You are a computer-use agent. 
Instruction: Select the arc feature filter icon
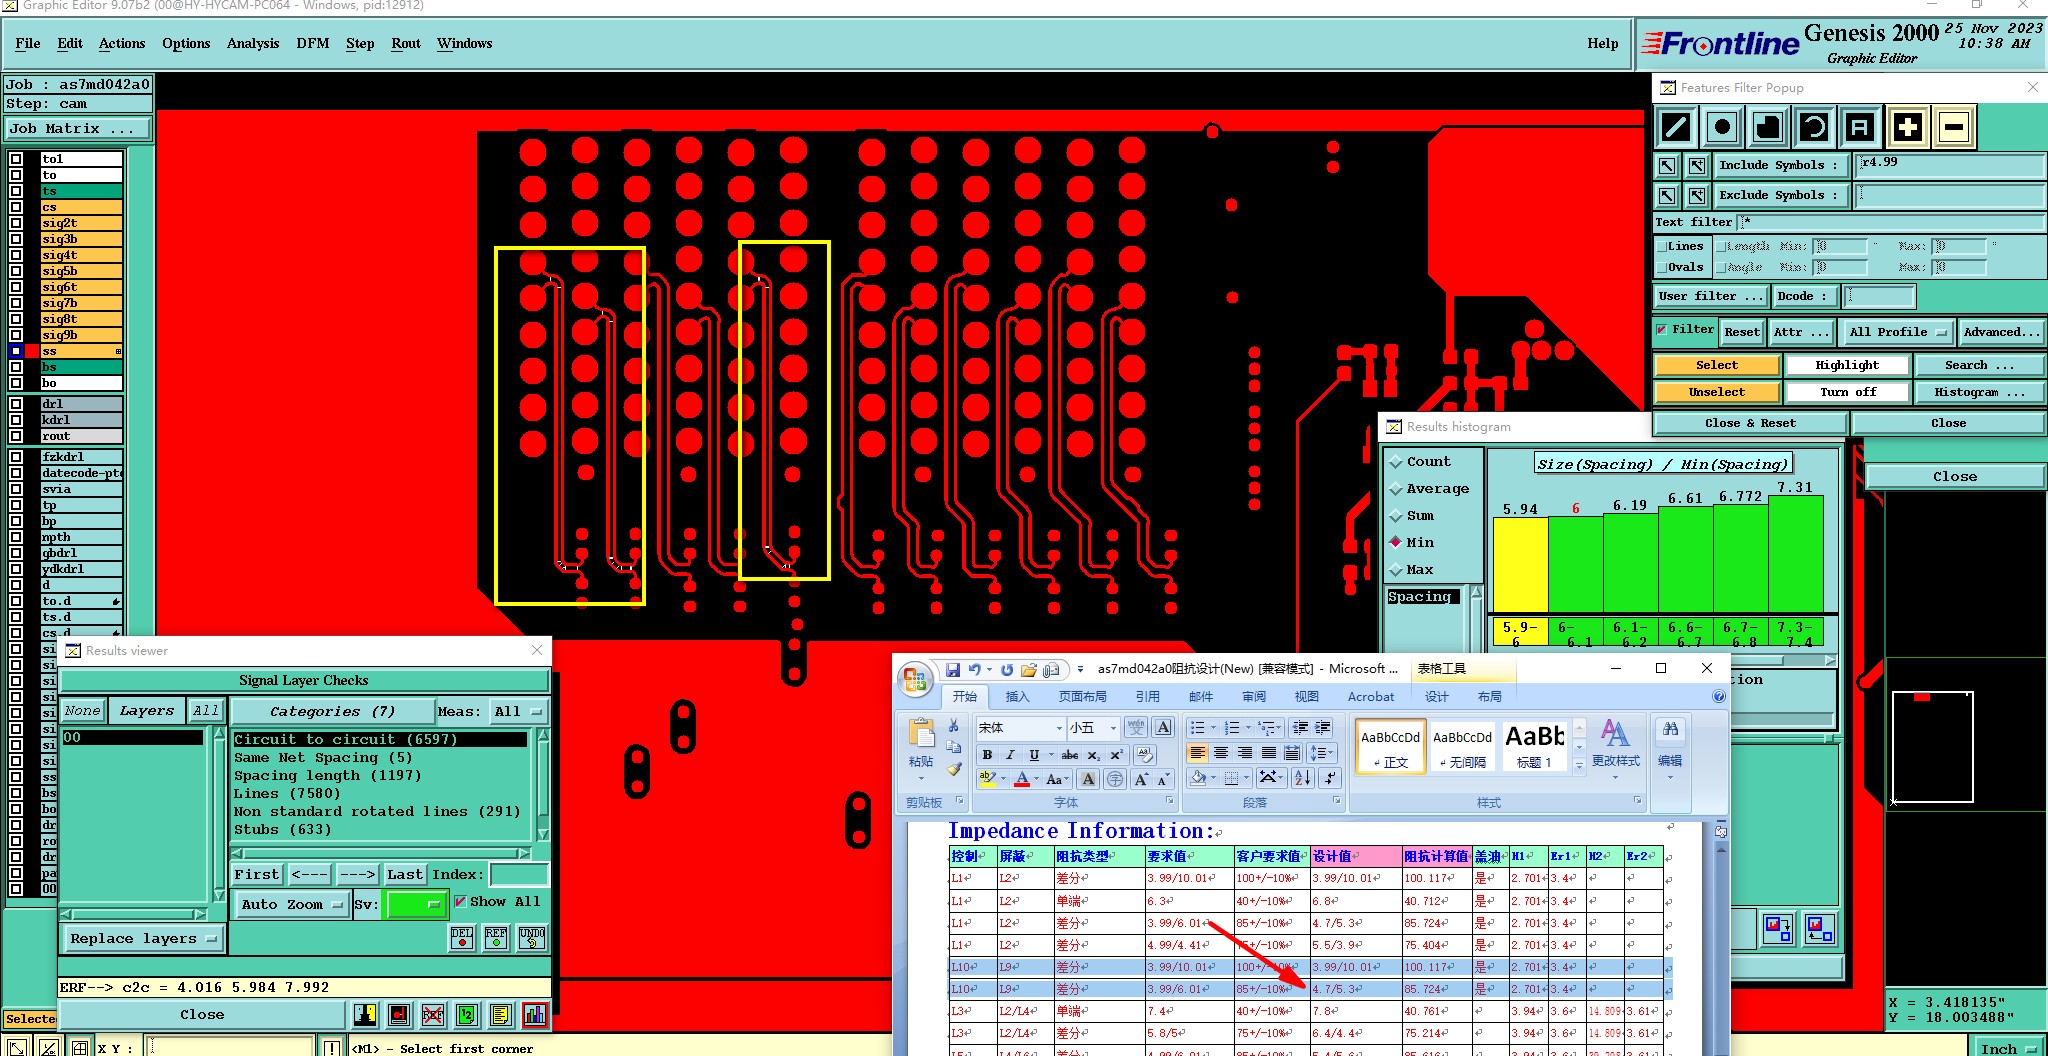1814,127
